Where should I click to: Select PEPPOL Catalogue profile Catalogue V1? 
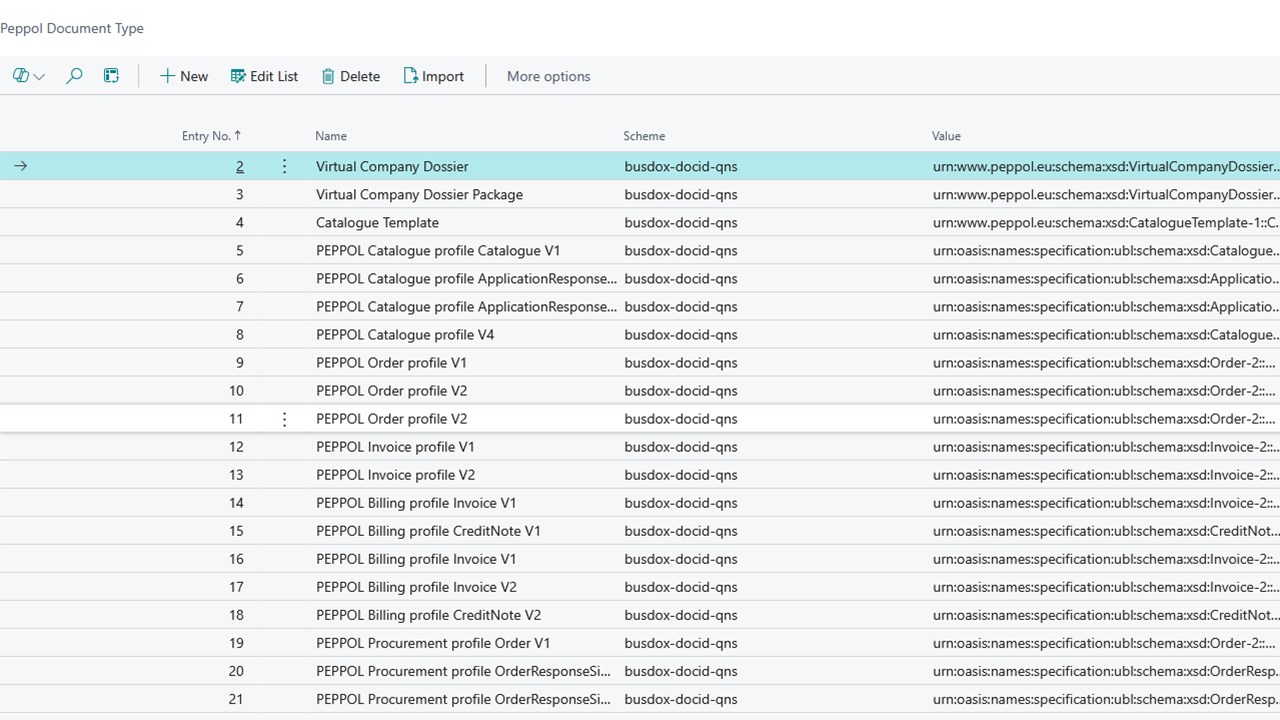(440, 251)
